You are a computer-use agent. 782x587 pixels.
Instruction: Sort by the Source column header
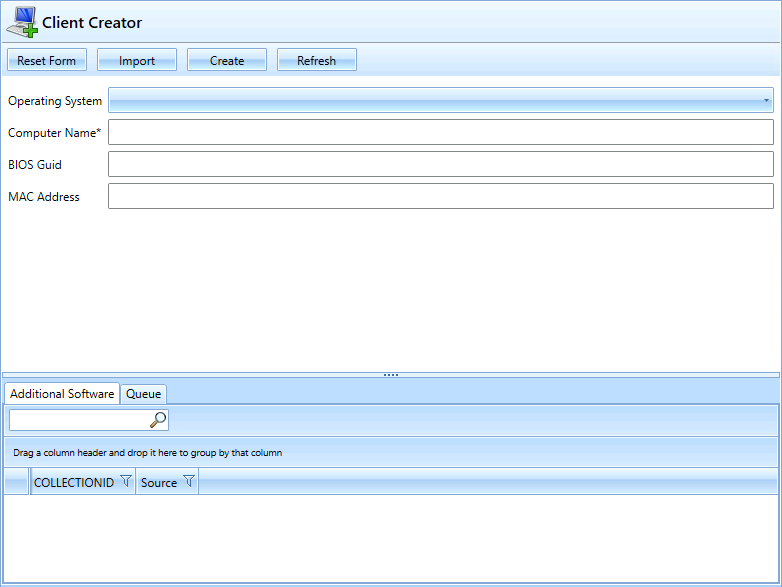tap(158, 482)
